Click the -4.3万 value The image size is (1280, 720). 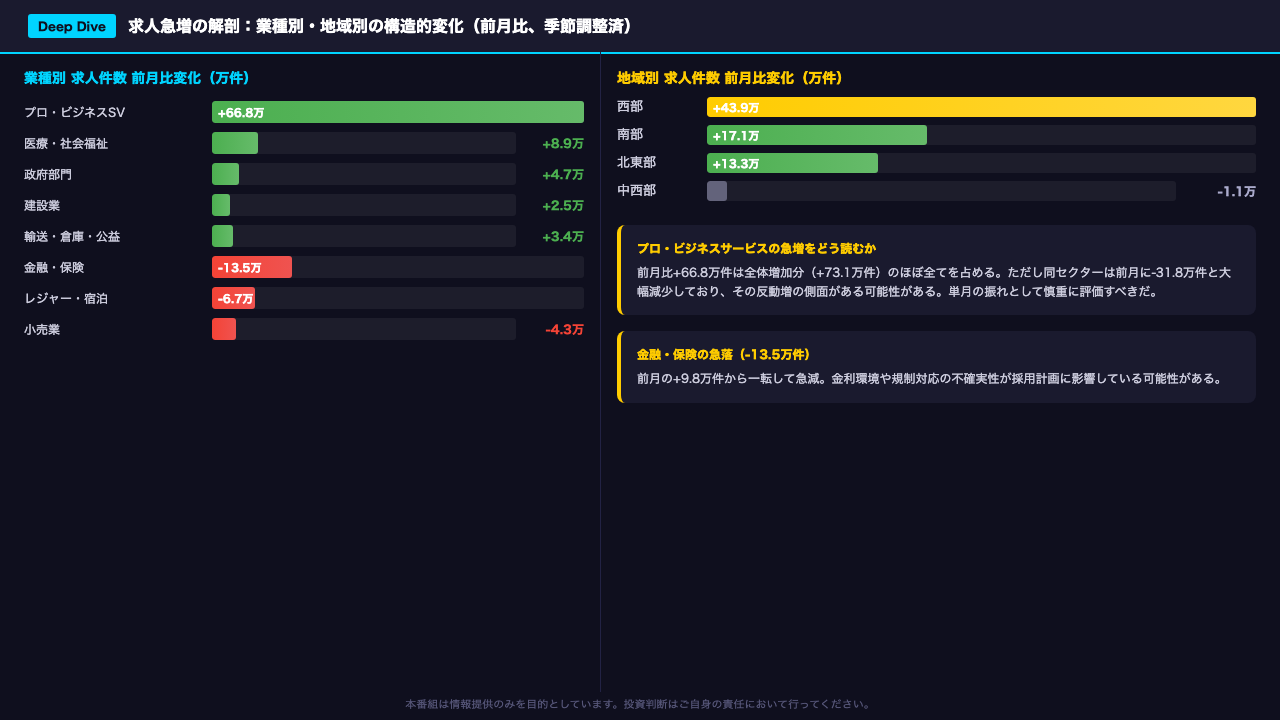pyautogui.click(x=564, y=329)
